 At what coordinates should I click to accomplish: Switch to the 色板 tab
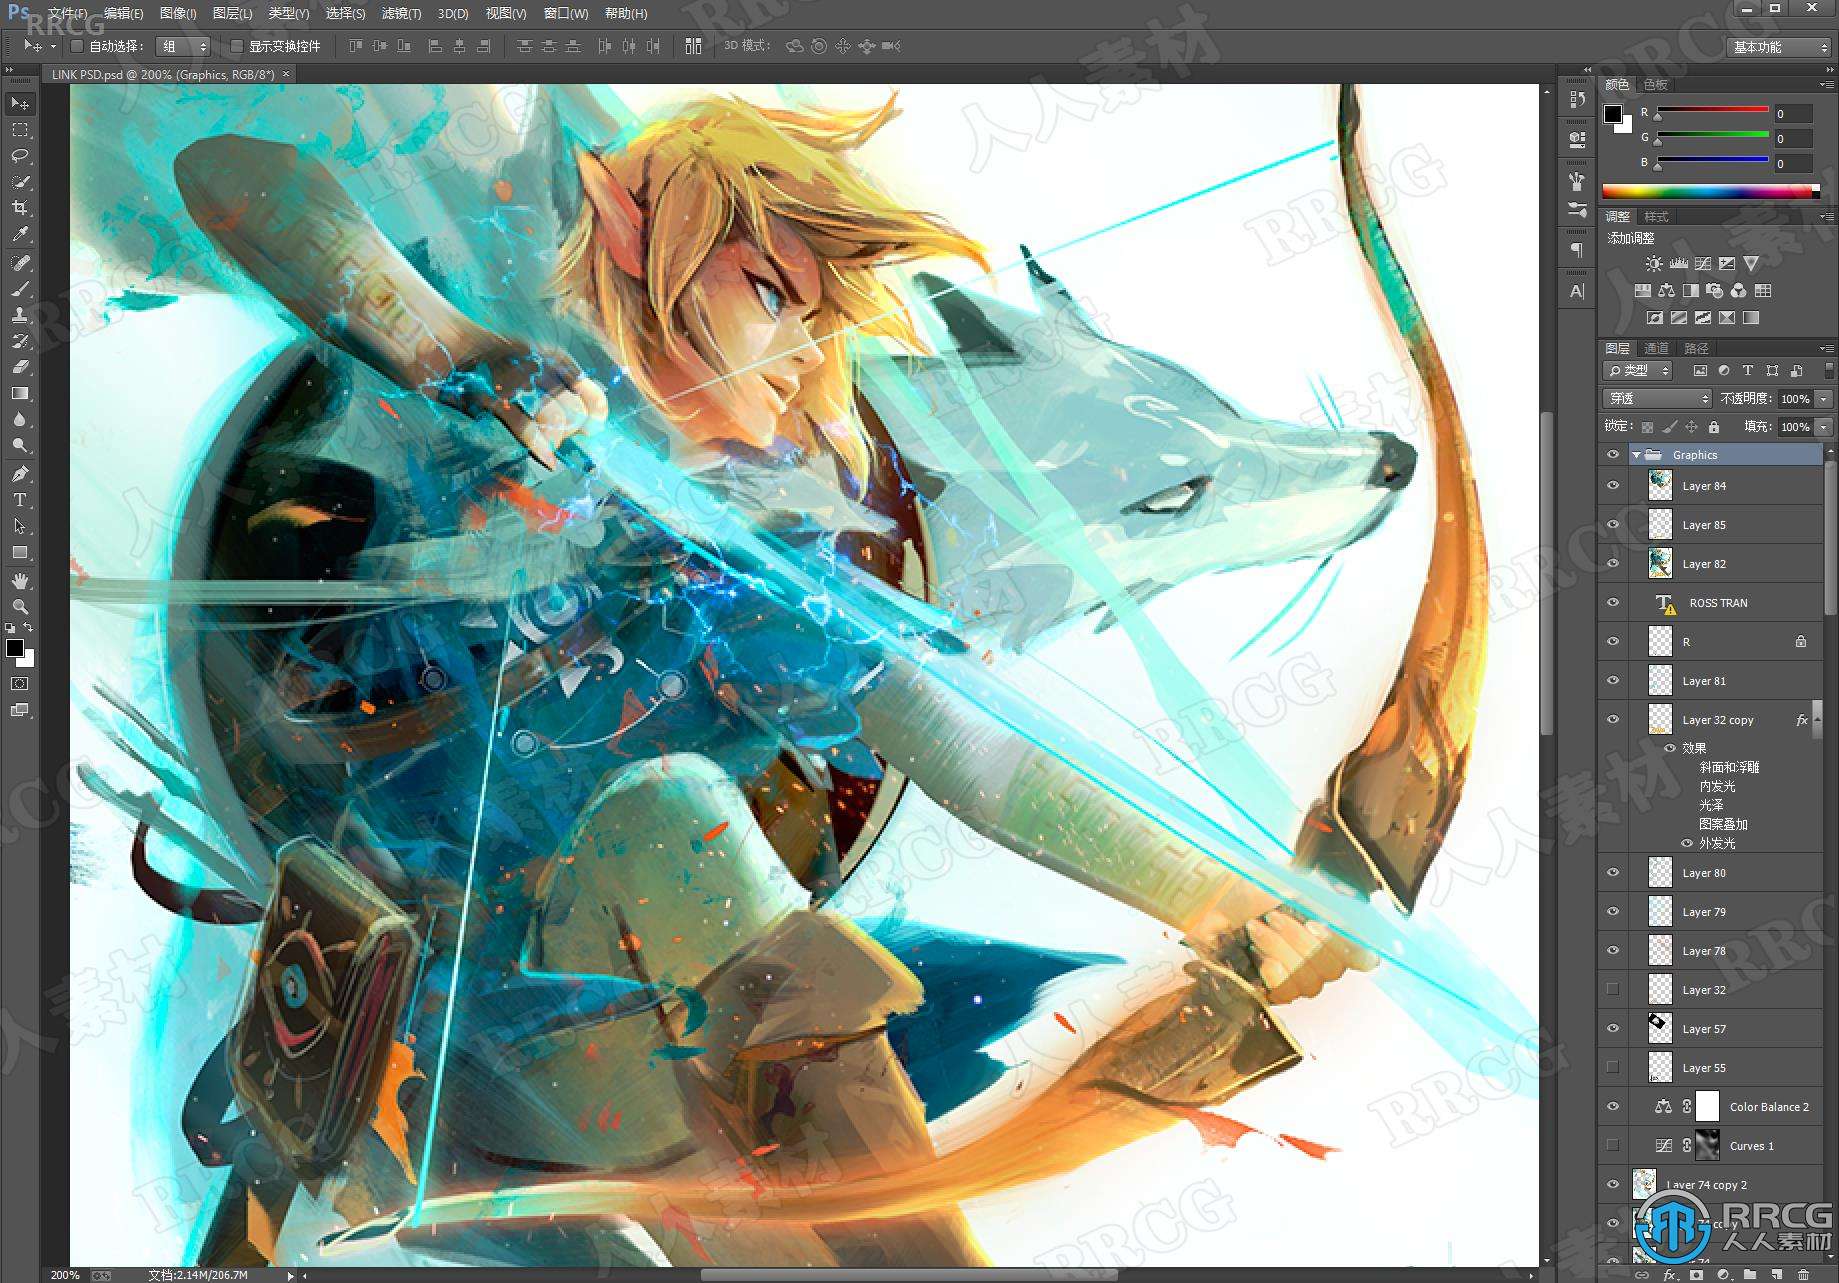click(1656, 85)
